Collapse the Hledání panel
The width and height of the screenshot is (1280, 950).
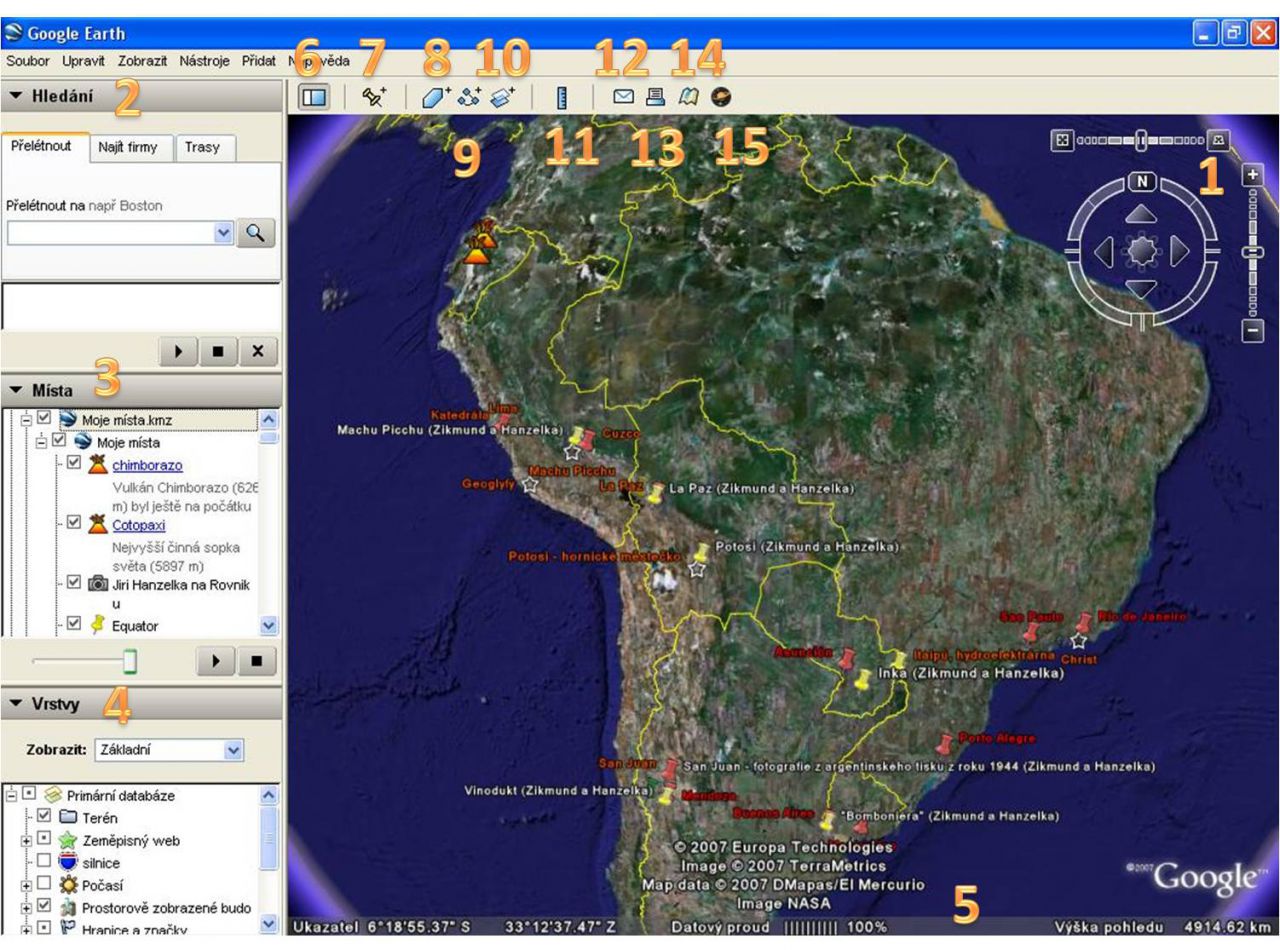pyautogui.click(x=15, y=96)
